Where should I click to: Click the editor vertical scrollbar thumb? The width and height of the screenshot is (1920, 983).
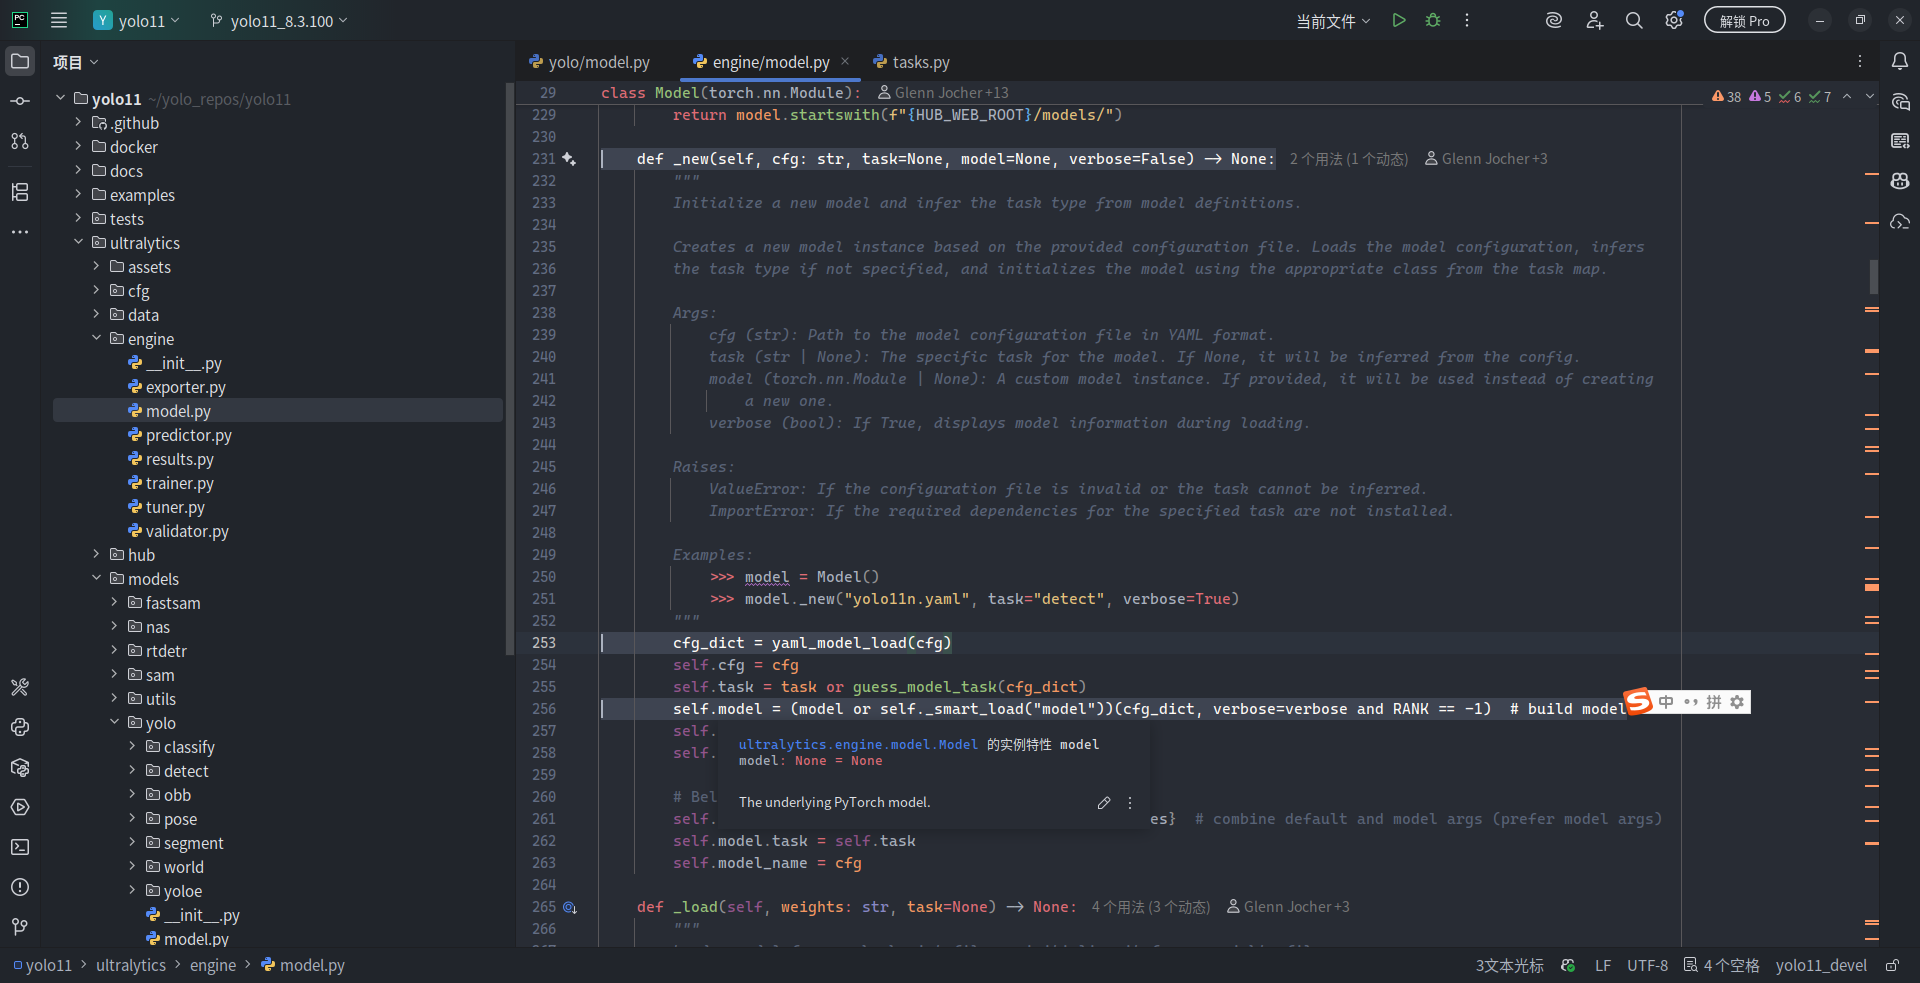1873,276
